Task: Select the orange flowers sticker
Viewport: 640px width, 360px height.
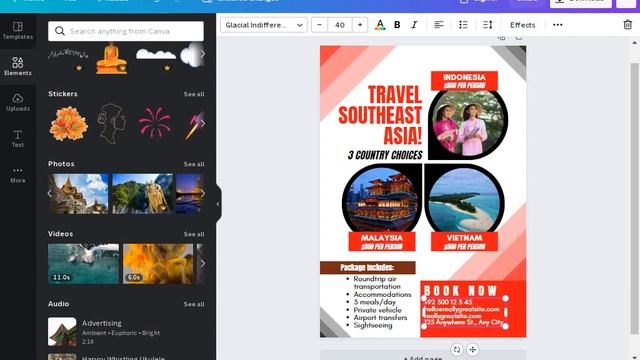Action: (68, 124)
